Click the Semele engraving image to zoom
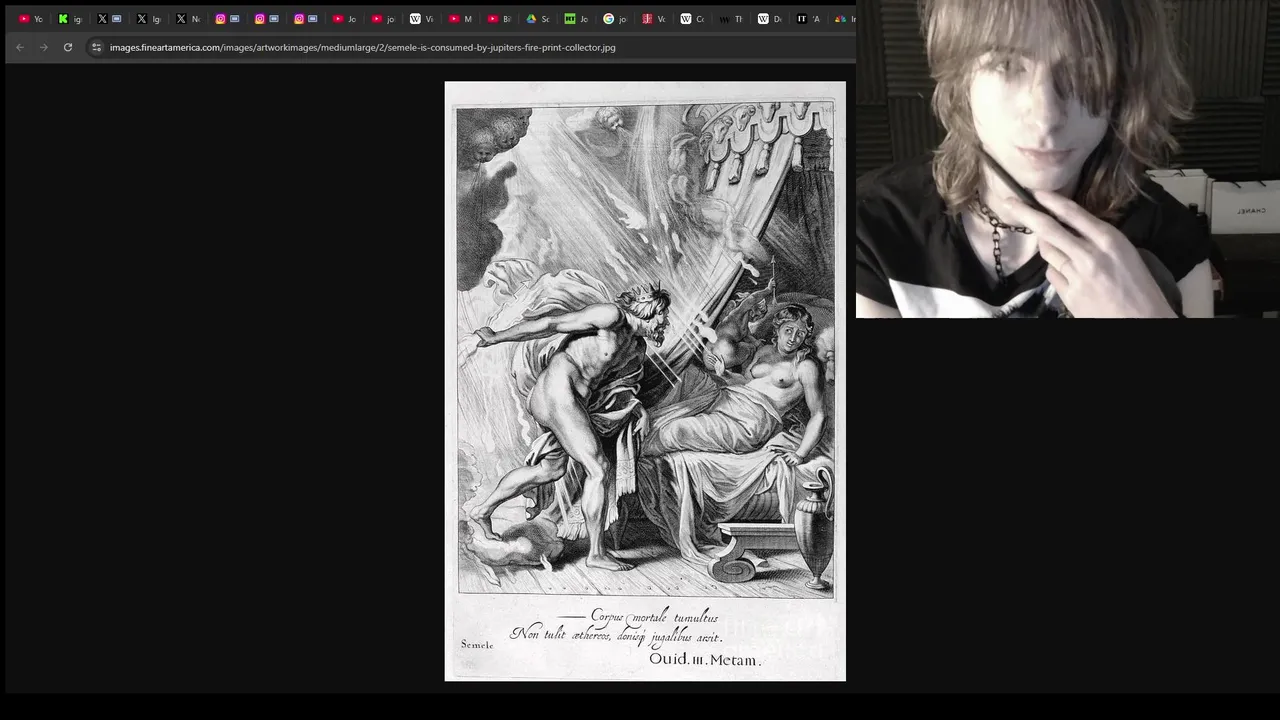 coord(645,381)
